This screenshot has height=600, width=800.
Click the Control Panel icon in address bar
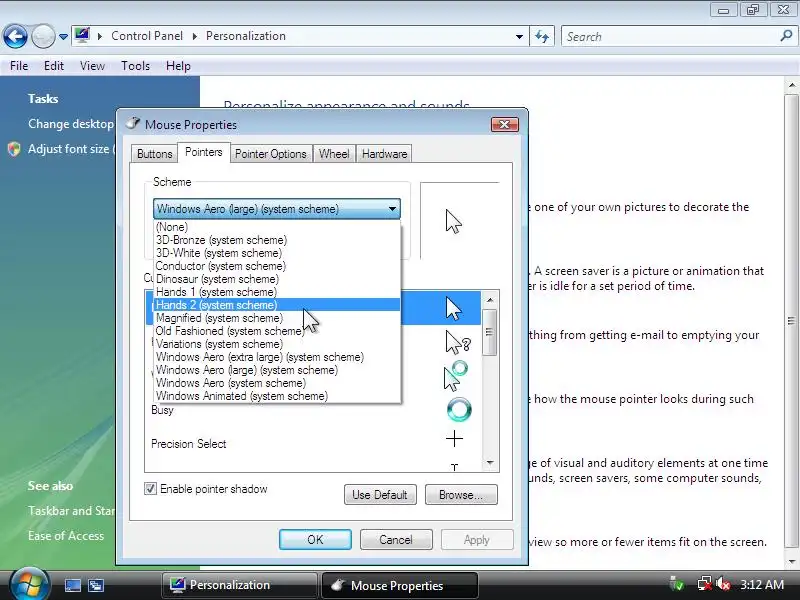(82, 36)
